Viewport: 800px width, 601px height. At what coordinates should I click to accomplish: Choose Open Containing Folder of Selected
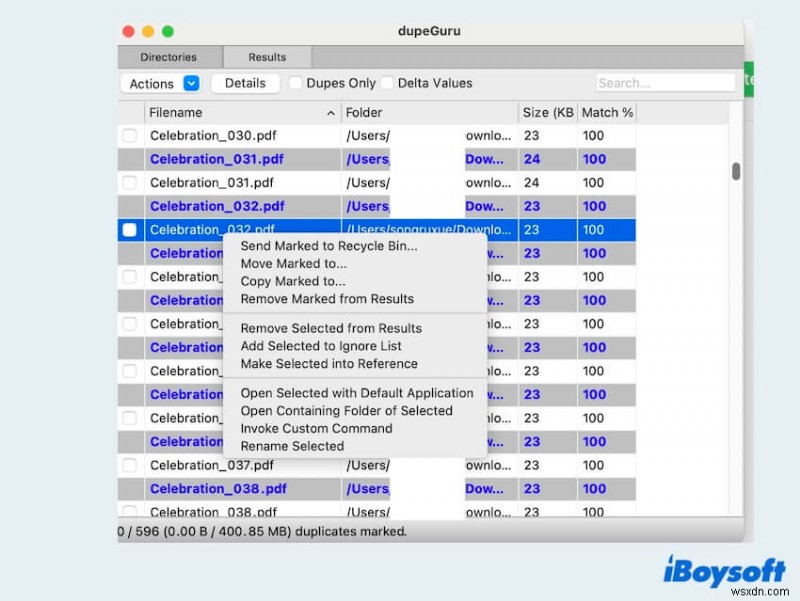pyautogui.click(x=346, y=411)
